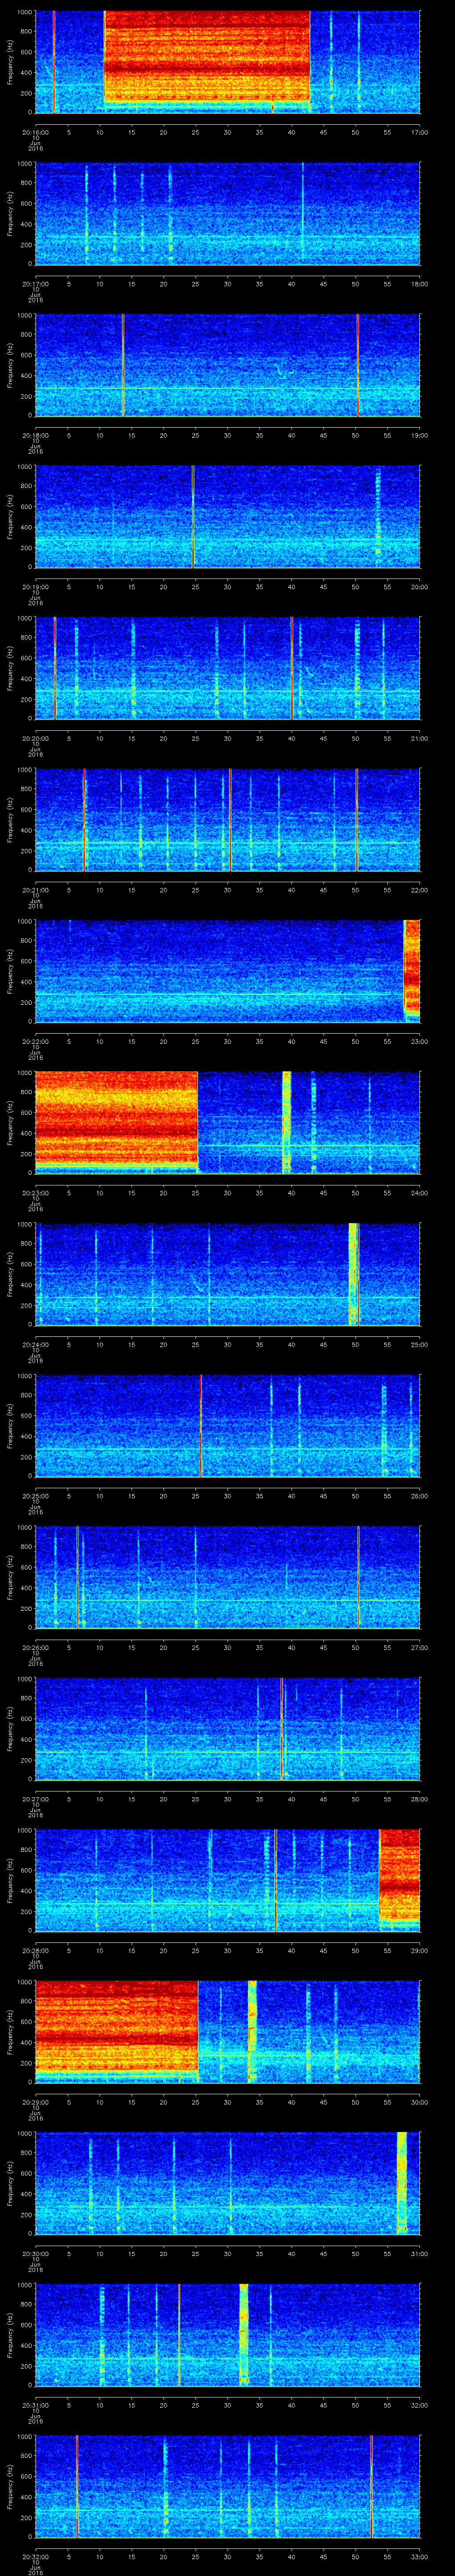The image size is (455, 2576).
Task: Click the spectrogram panel starting at 20:16:00
Action: (x=228, y=62)
